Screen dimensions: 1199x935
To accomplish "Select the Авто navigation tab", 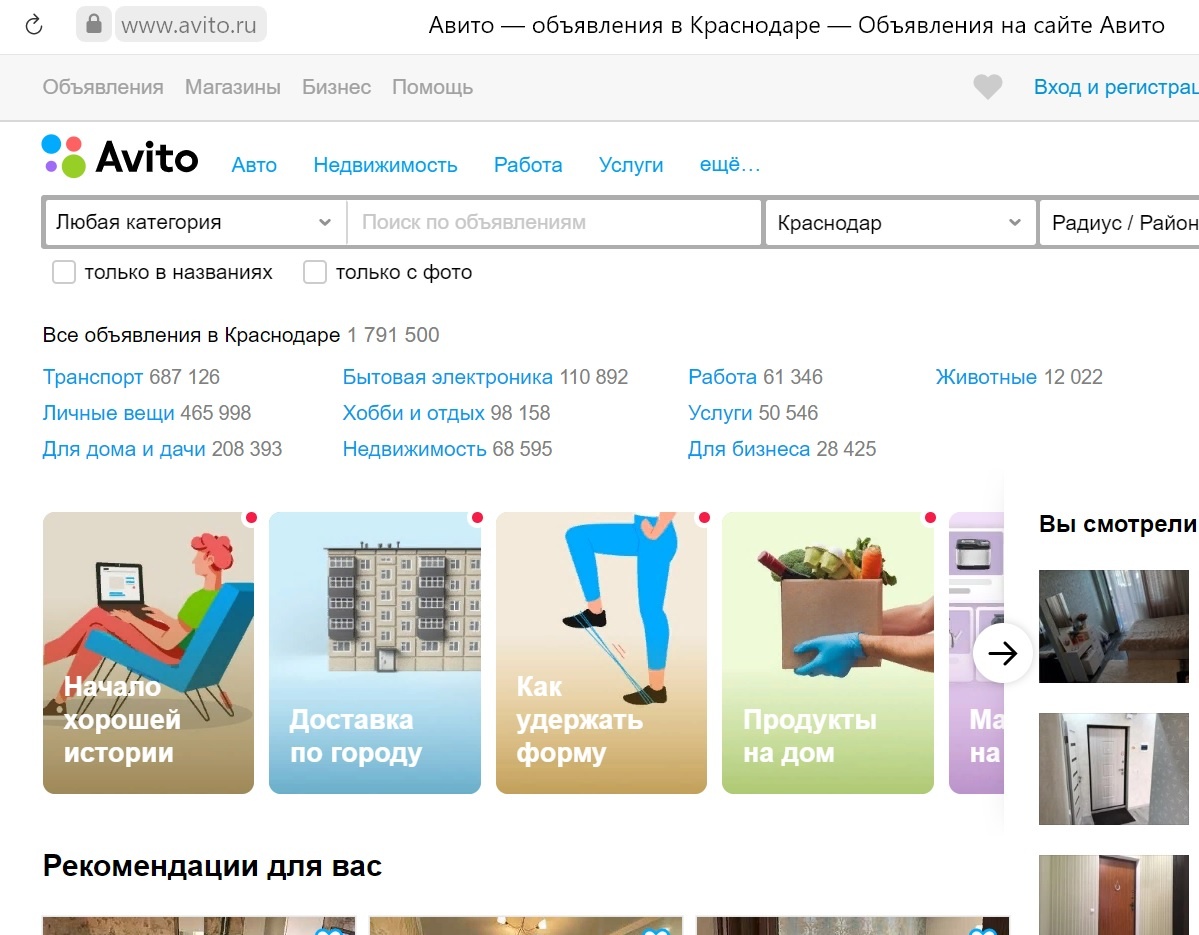I will [254, 165].
